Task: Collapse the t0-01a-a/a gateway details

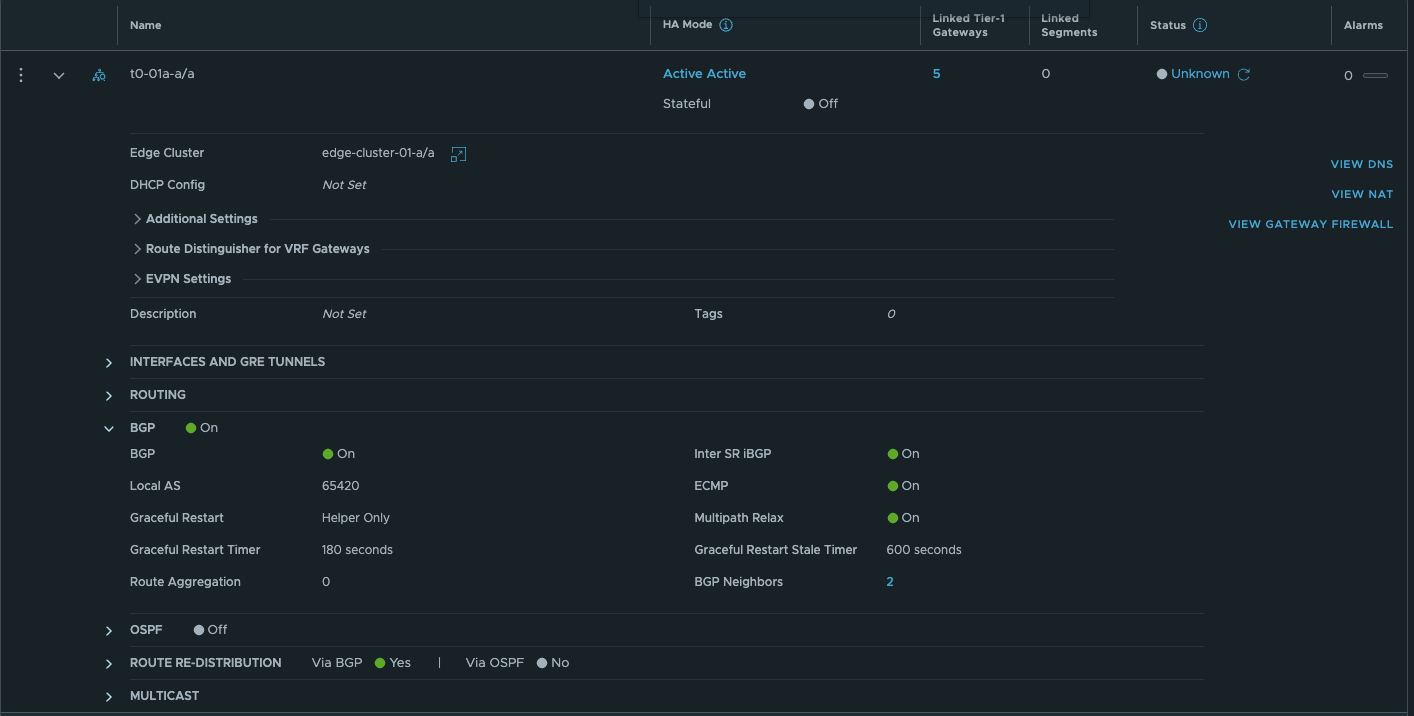Action: tap(58, 75)
